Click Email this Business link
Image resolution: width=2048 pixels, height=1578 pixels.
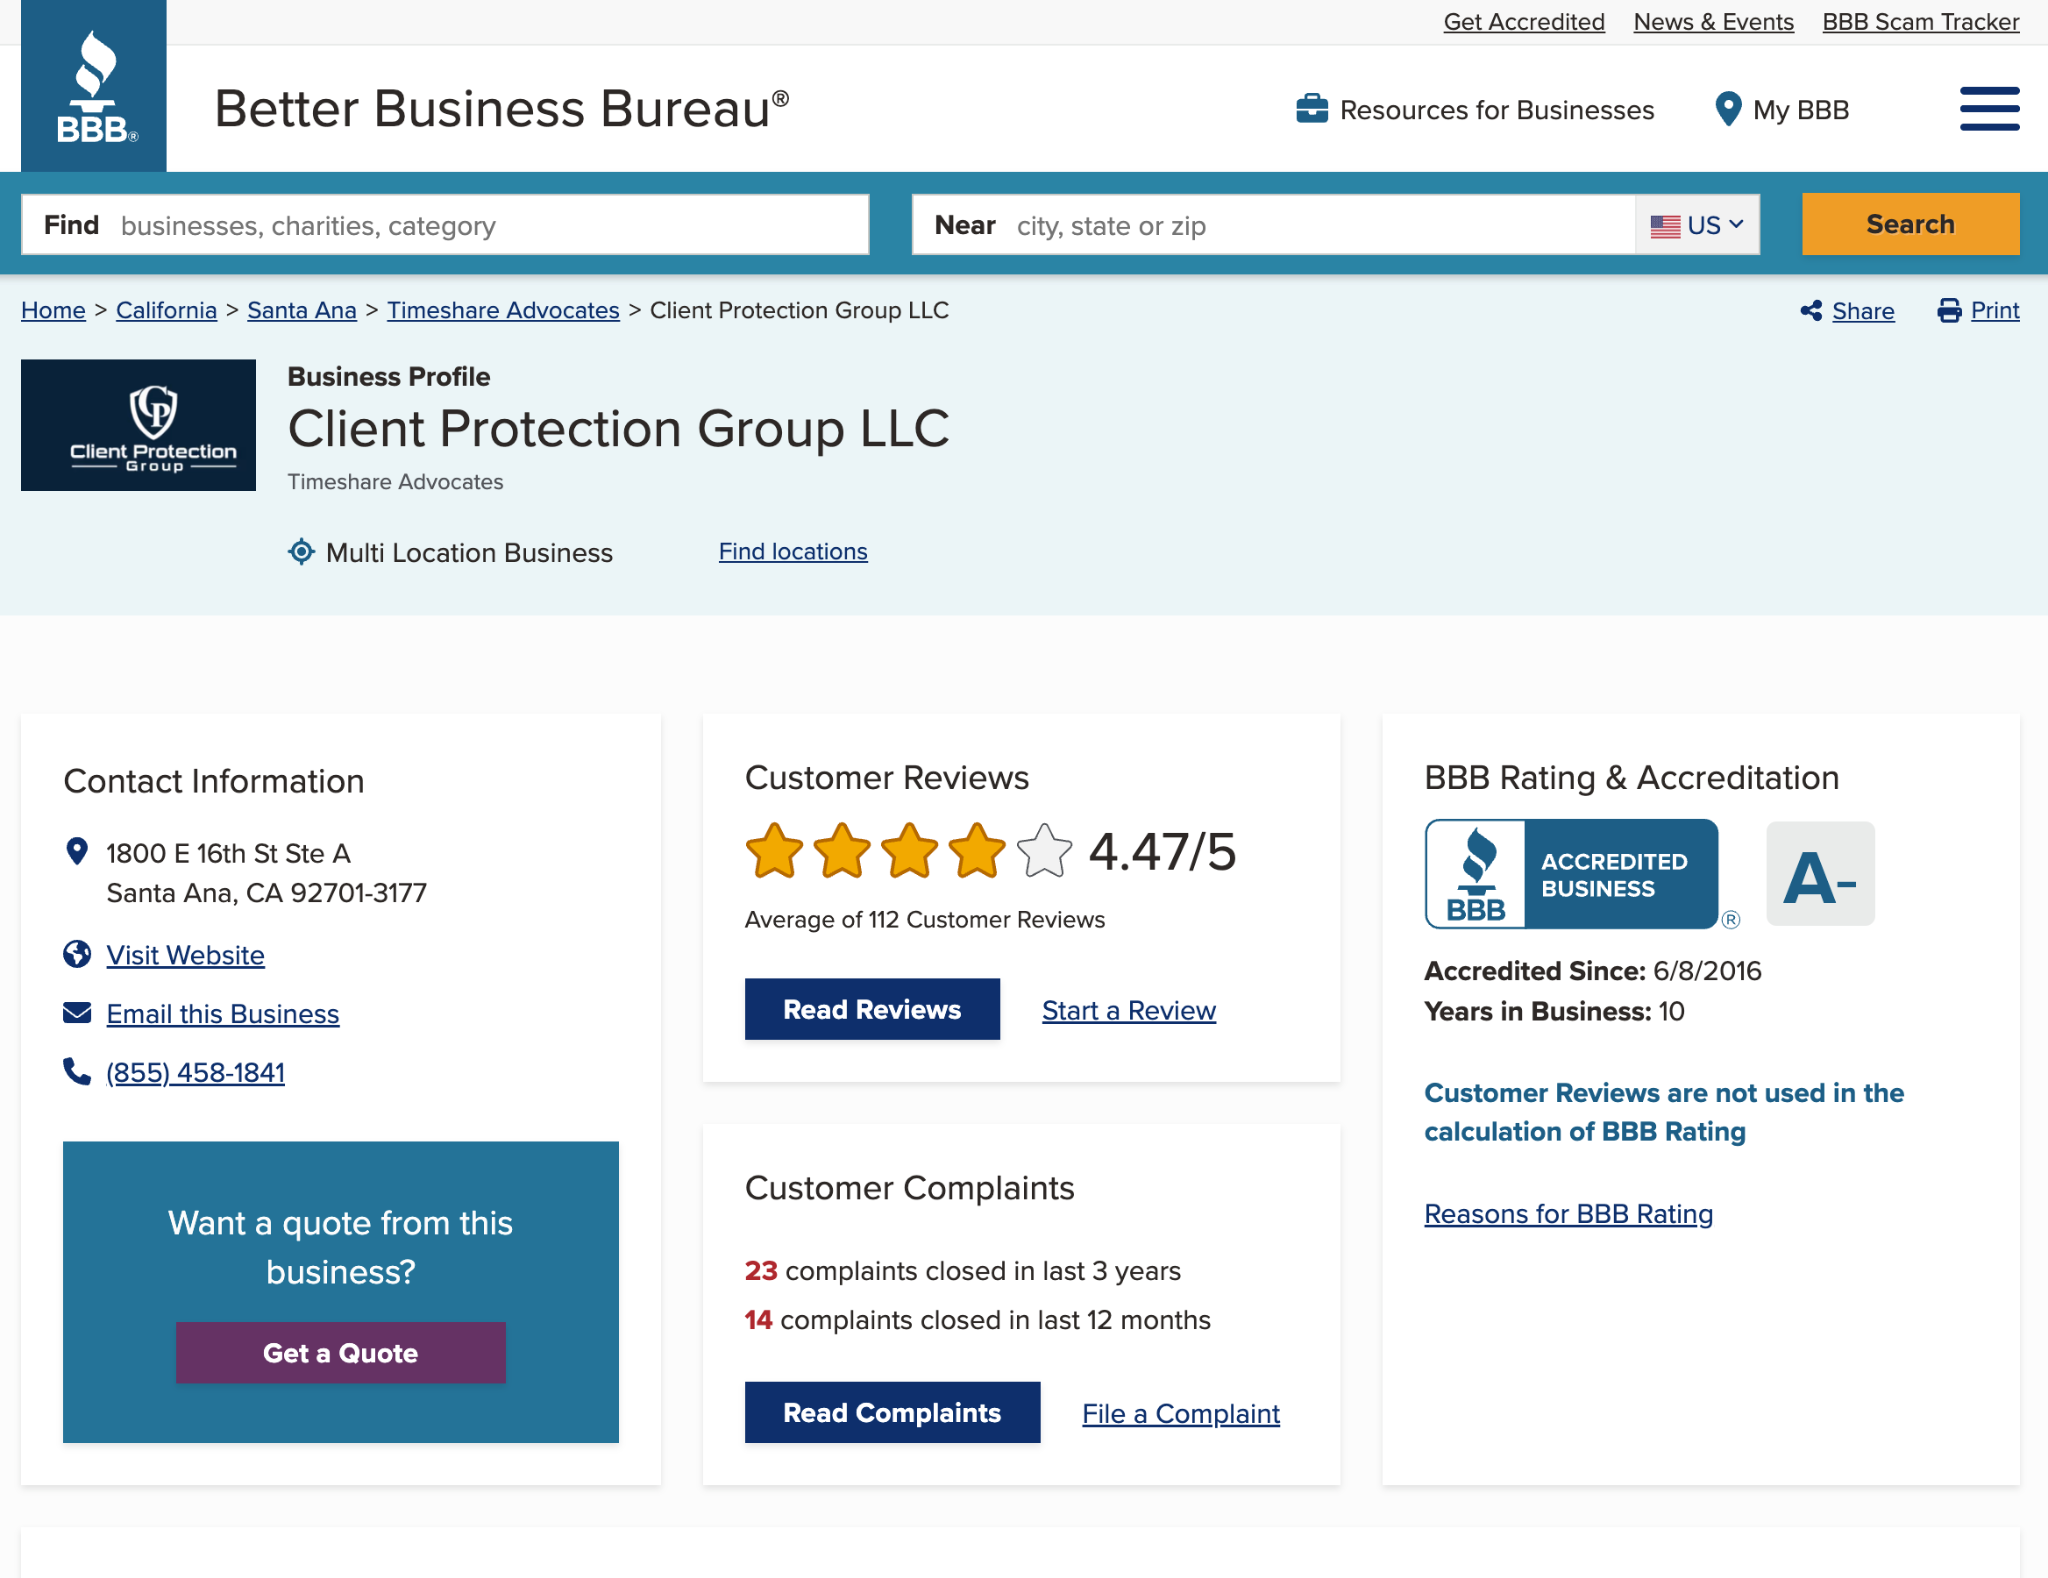click(223, 1013)
